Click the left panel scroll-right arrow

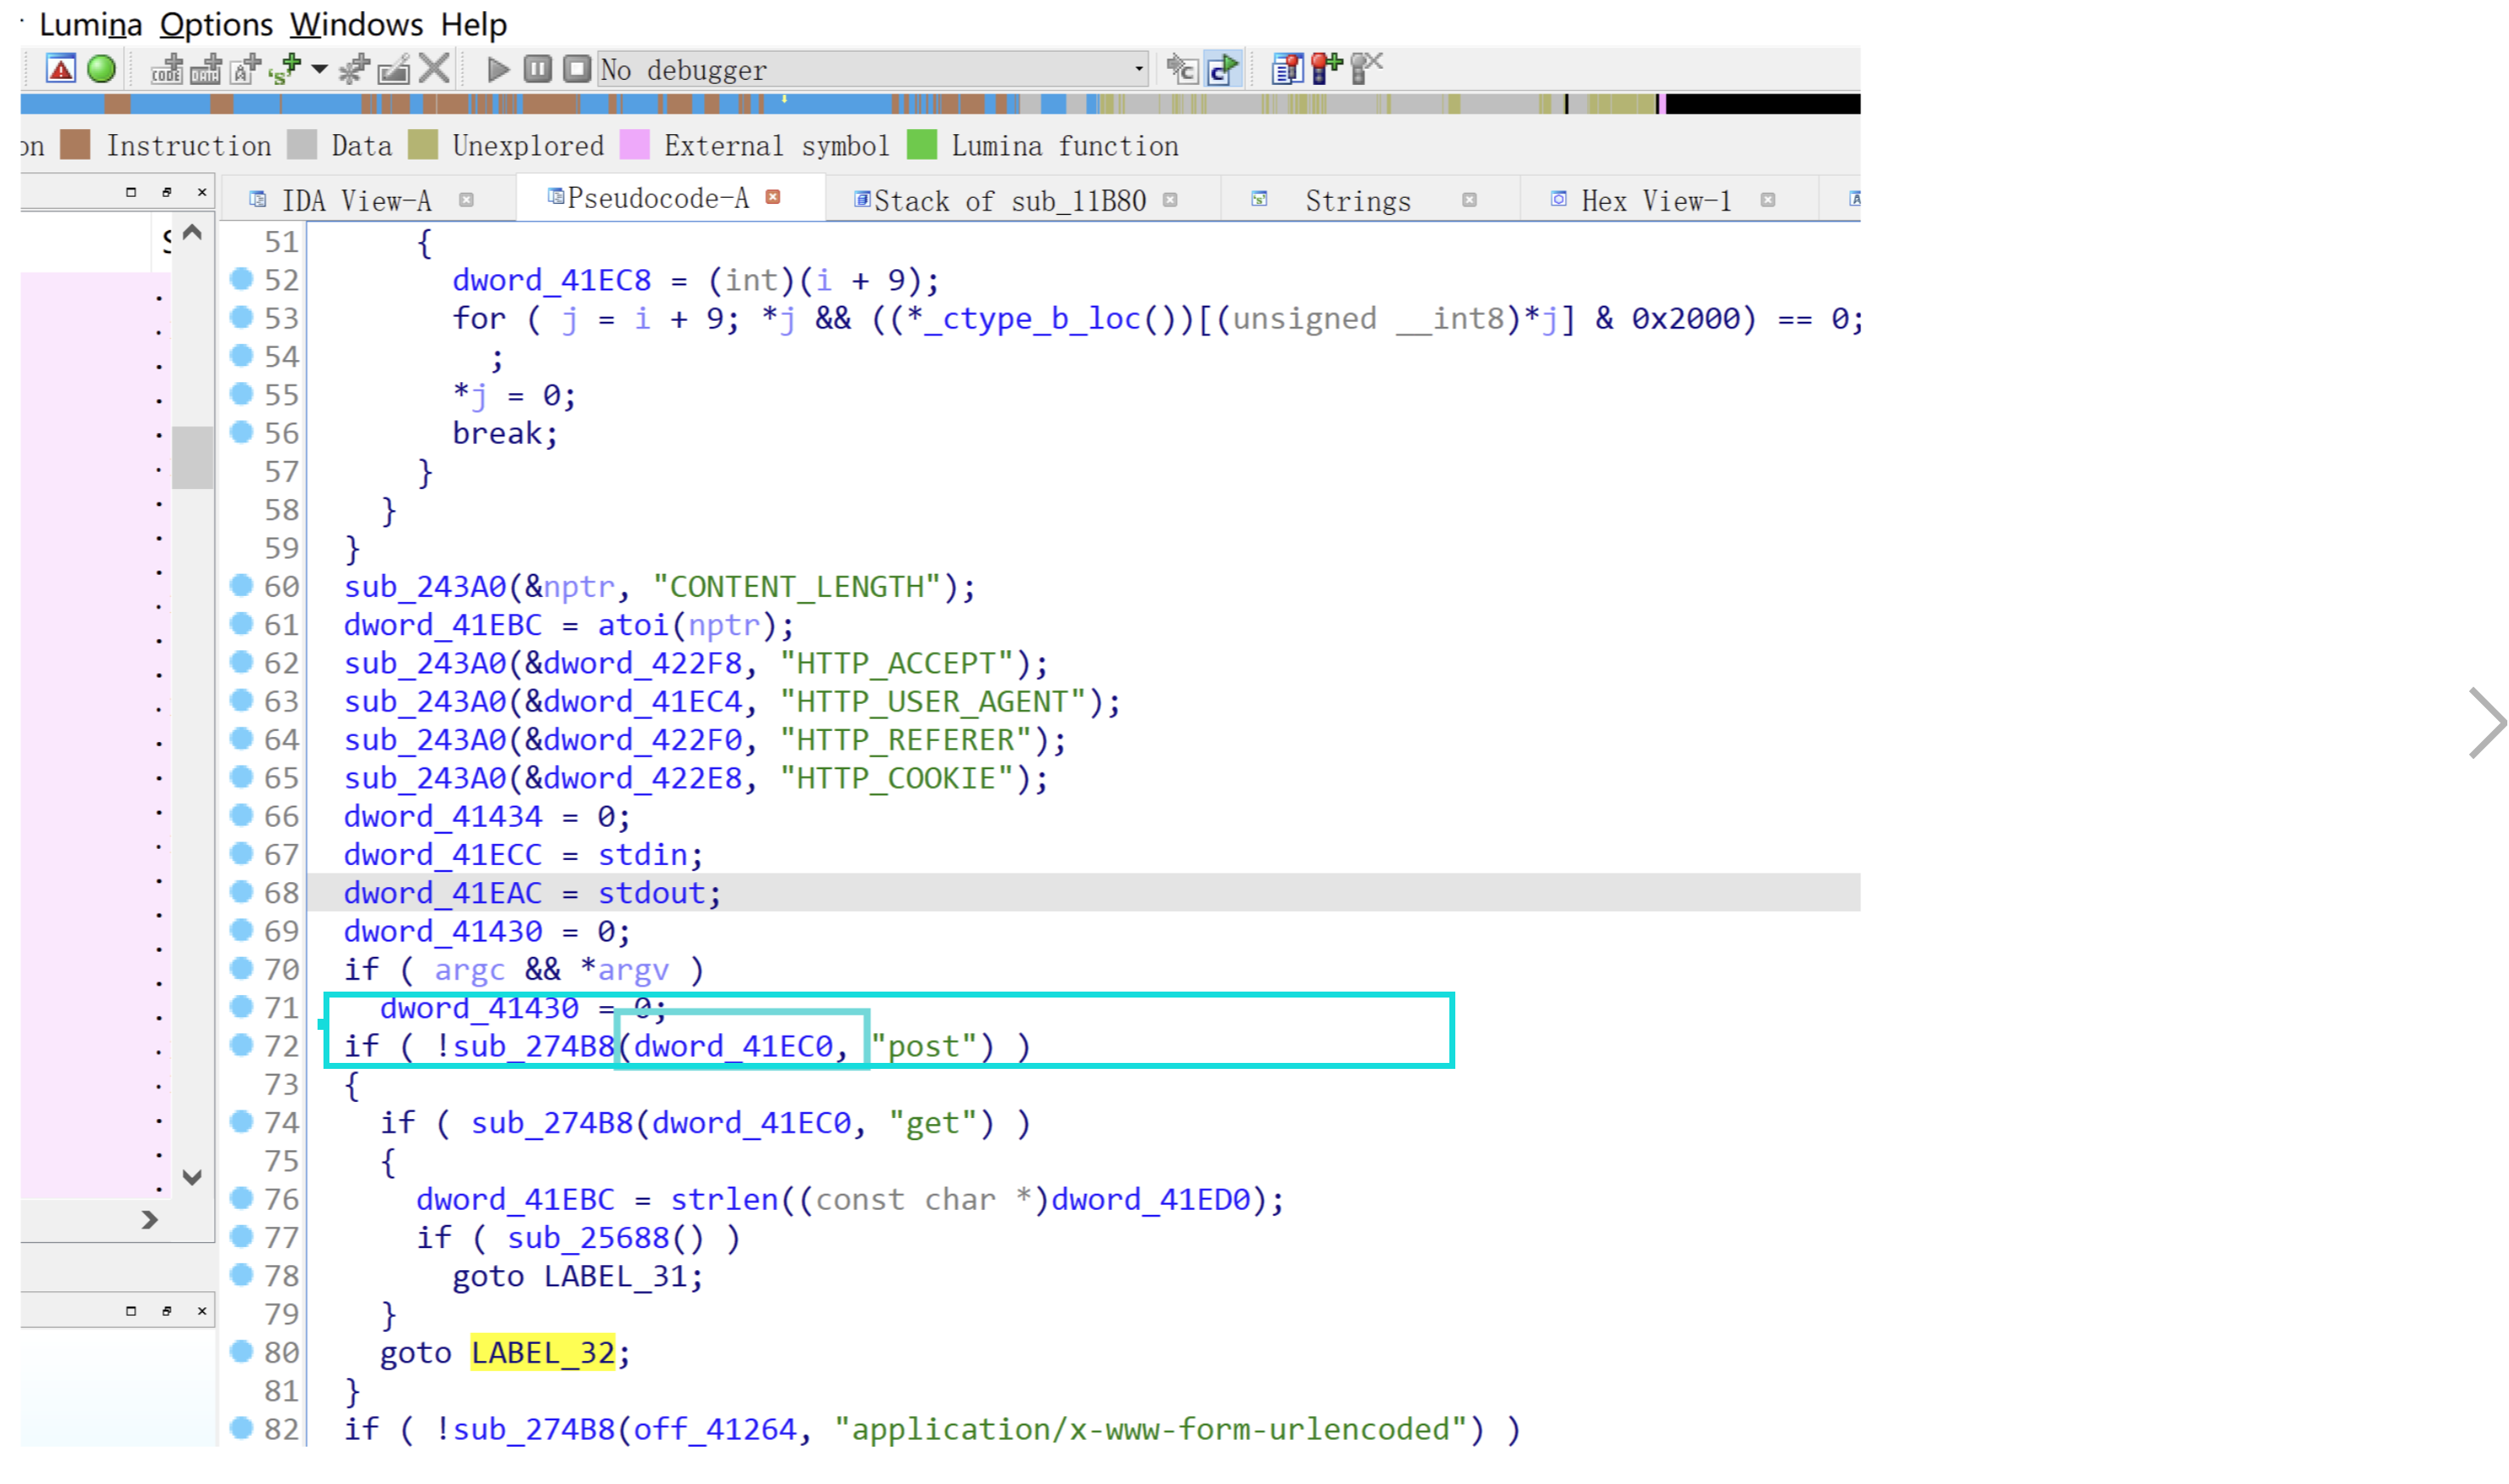[x=149, y=1219]
